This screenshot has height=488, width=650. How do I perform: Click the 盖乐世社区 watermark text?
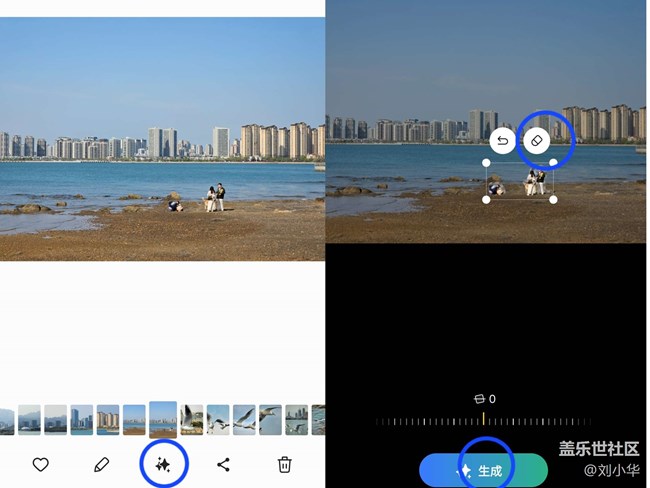[598, 449]
